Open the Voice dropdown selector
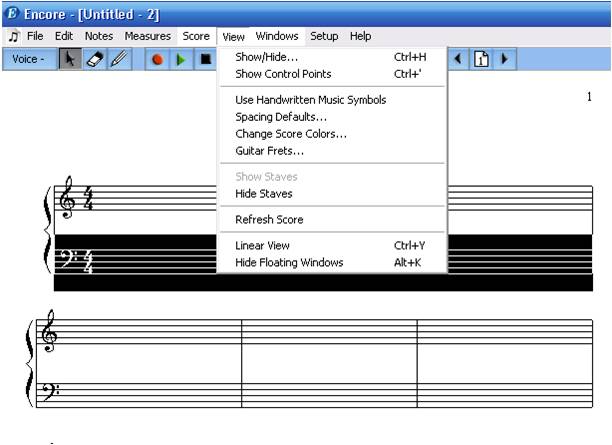The height and width of the screenshot is (445, 612). pos(27,59)
